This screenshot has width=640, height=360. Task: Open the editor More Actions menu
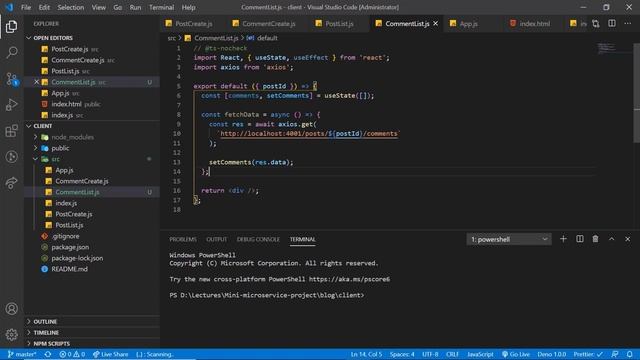tap(627, 24)
